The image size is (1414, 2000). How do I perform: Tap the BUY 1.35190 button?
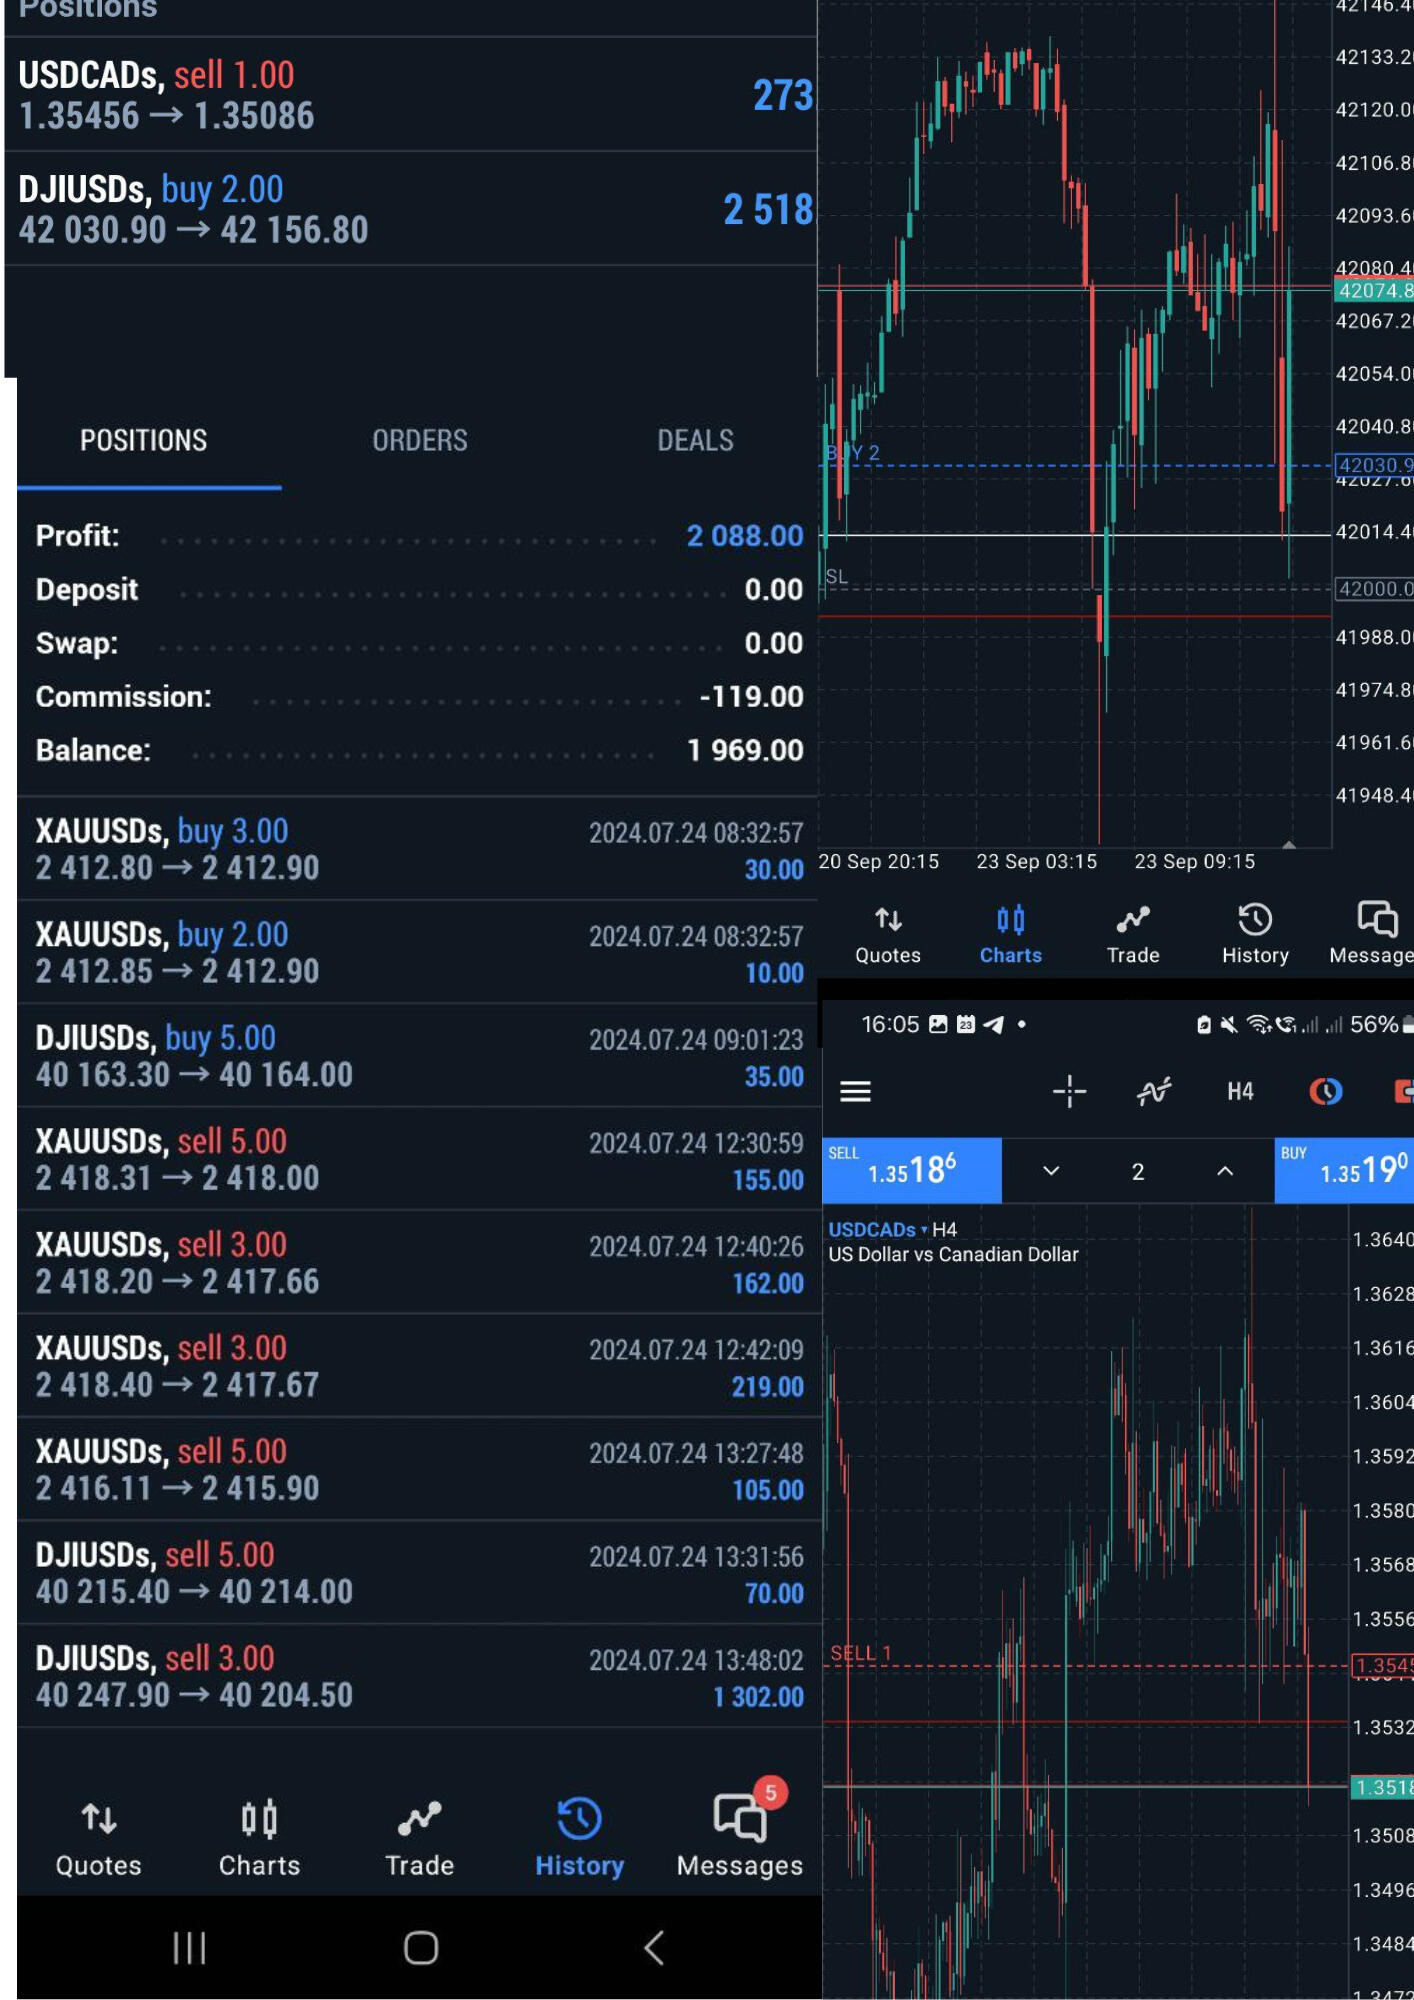point(1343,1169)
